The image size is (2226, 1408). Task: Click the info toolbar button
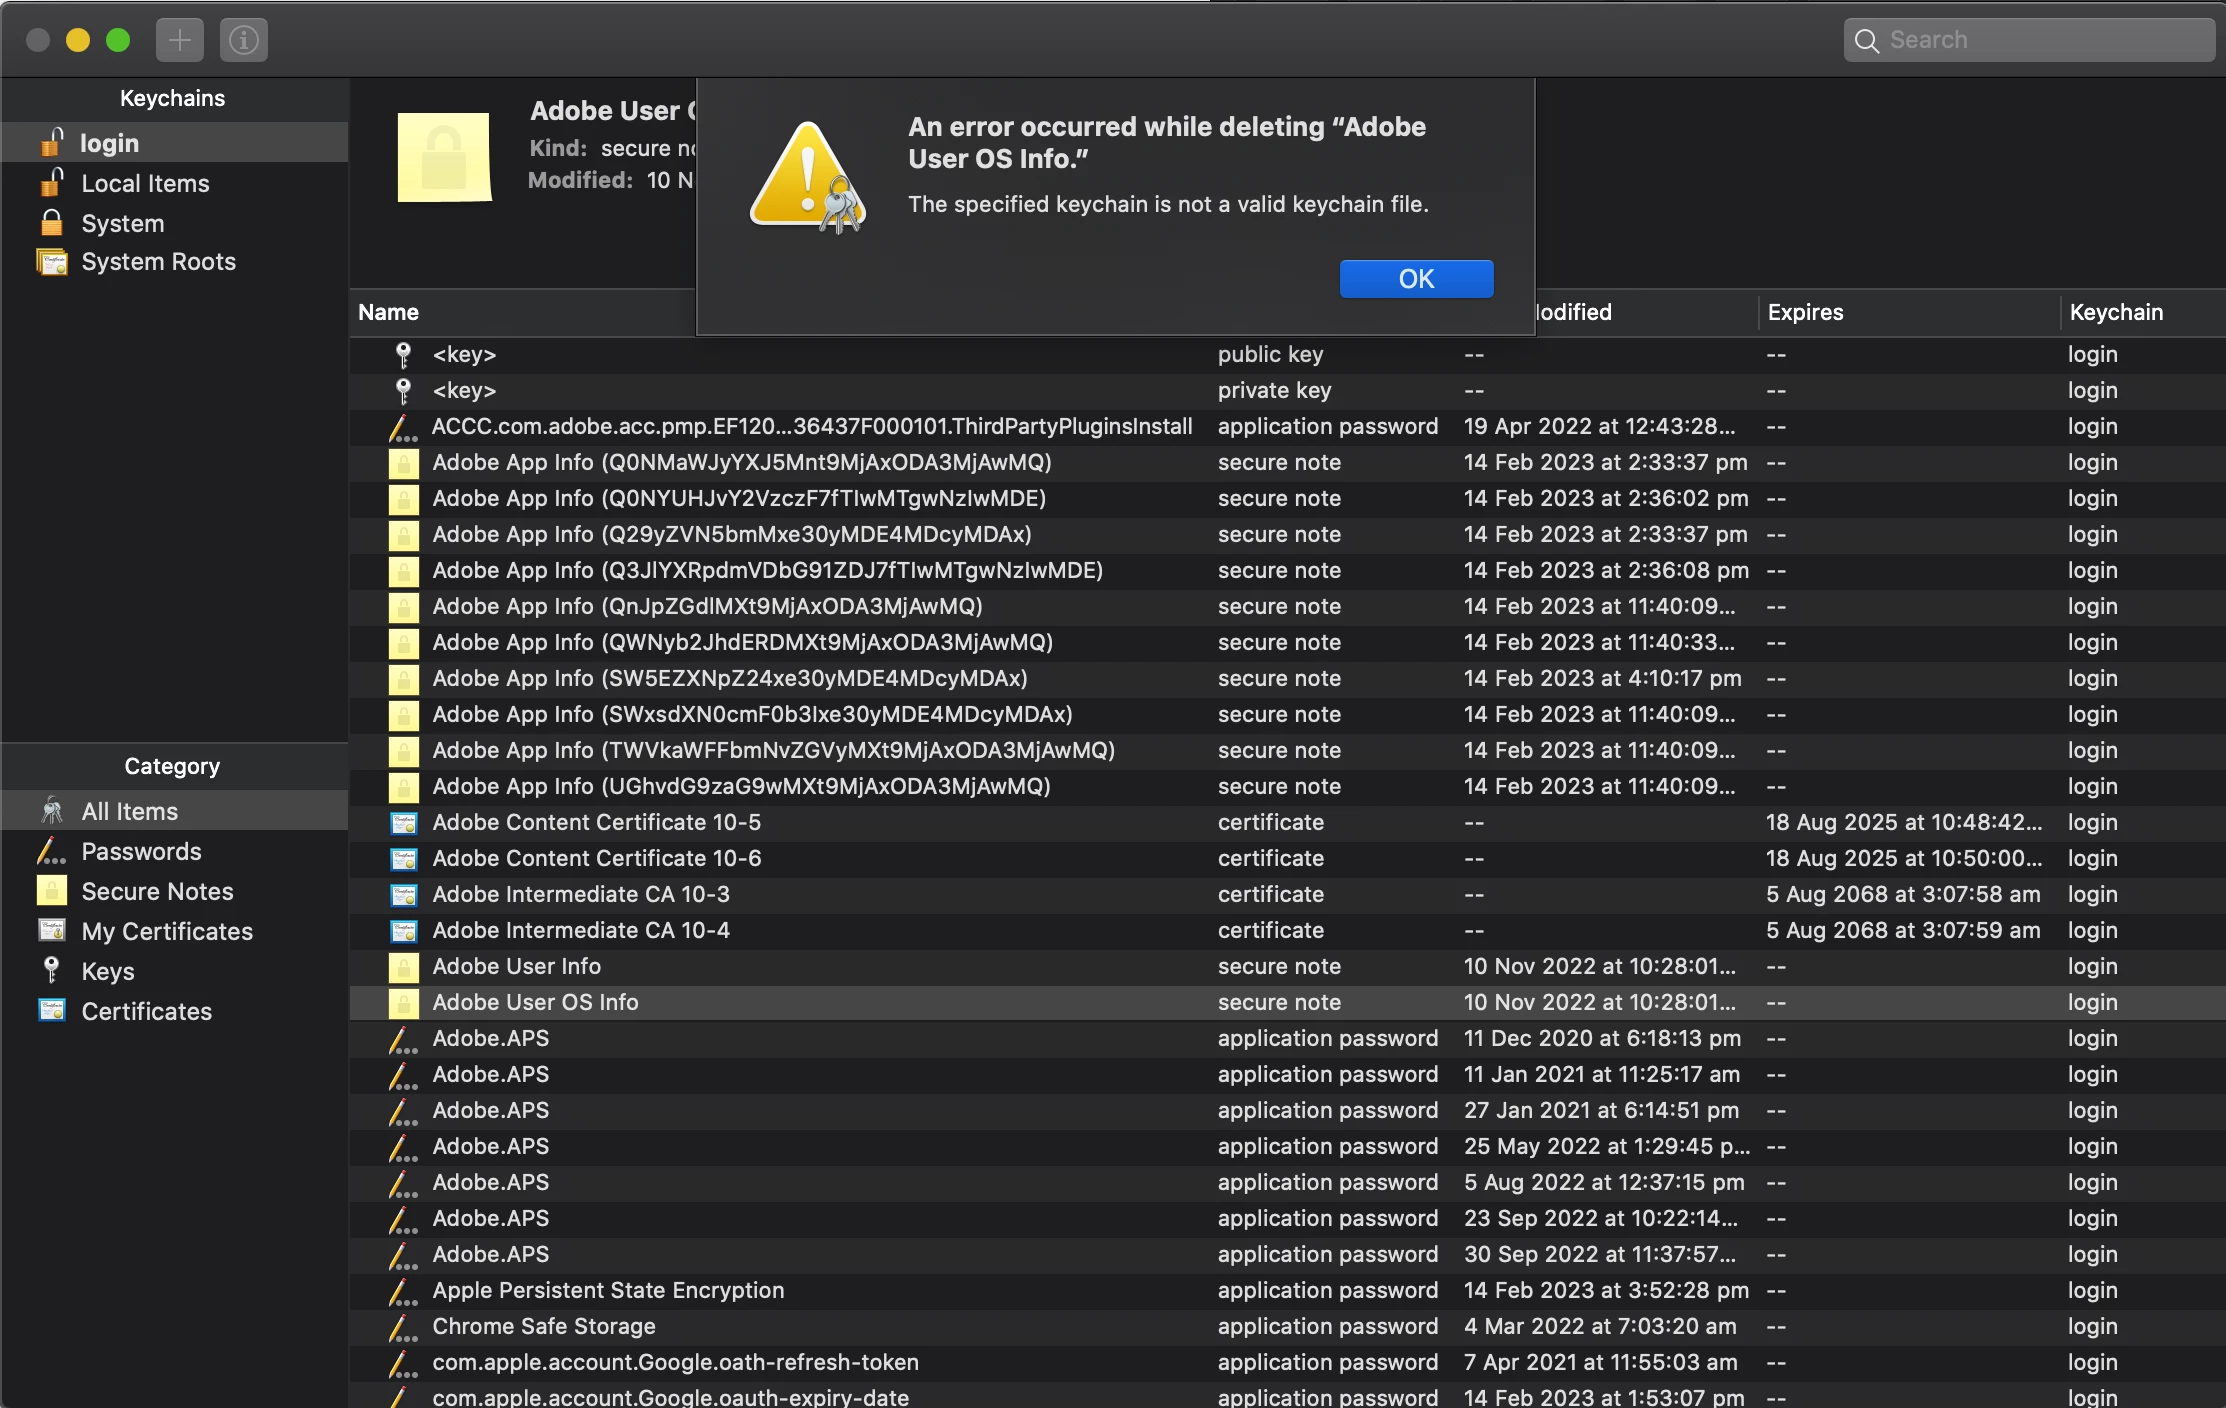244,40
